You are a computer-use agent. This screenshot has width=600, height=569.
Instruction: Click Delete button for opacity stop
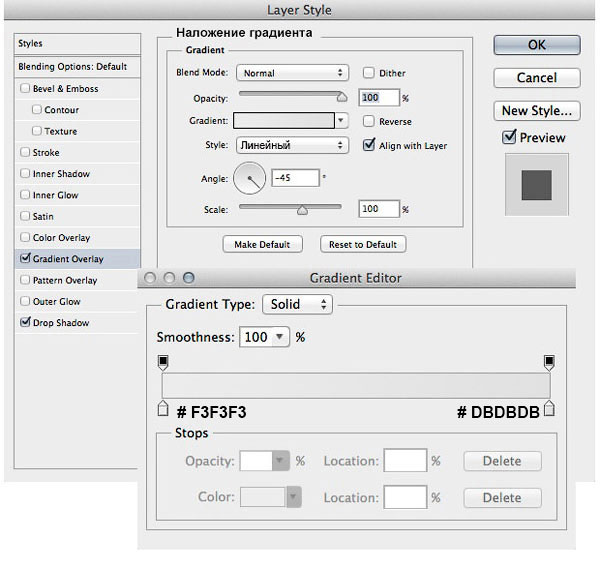click(x=502, y=461)
